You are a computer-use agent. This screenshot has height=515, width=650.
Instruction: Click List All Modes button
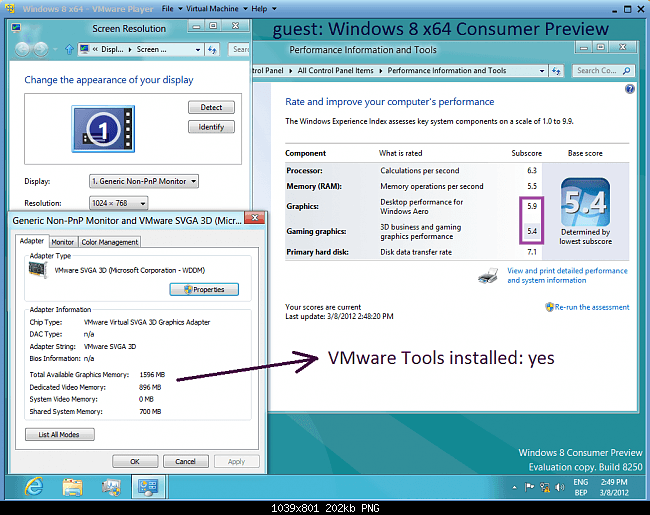coord(59,435)
